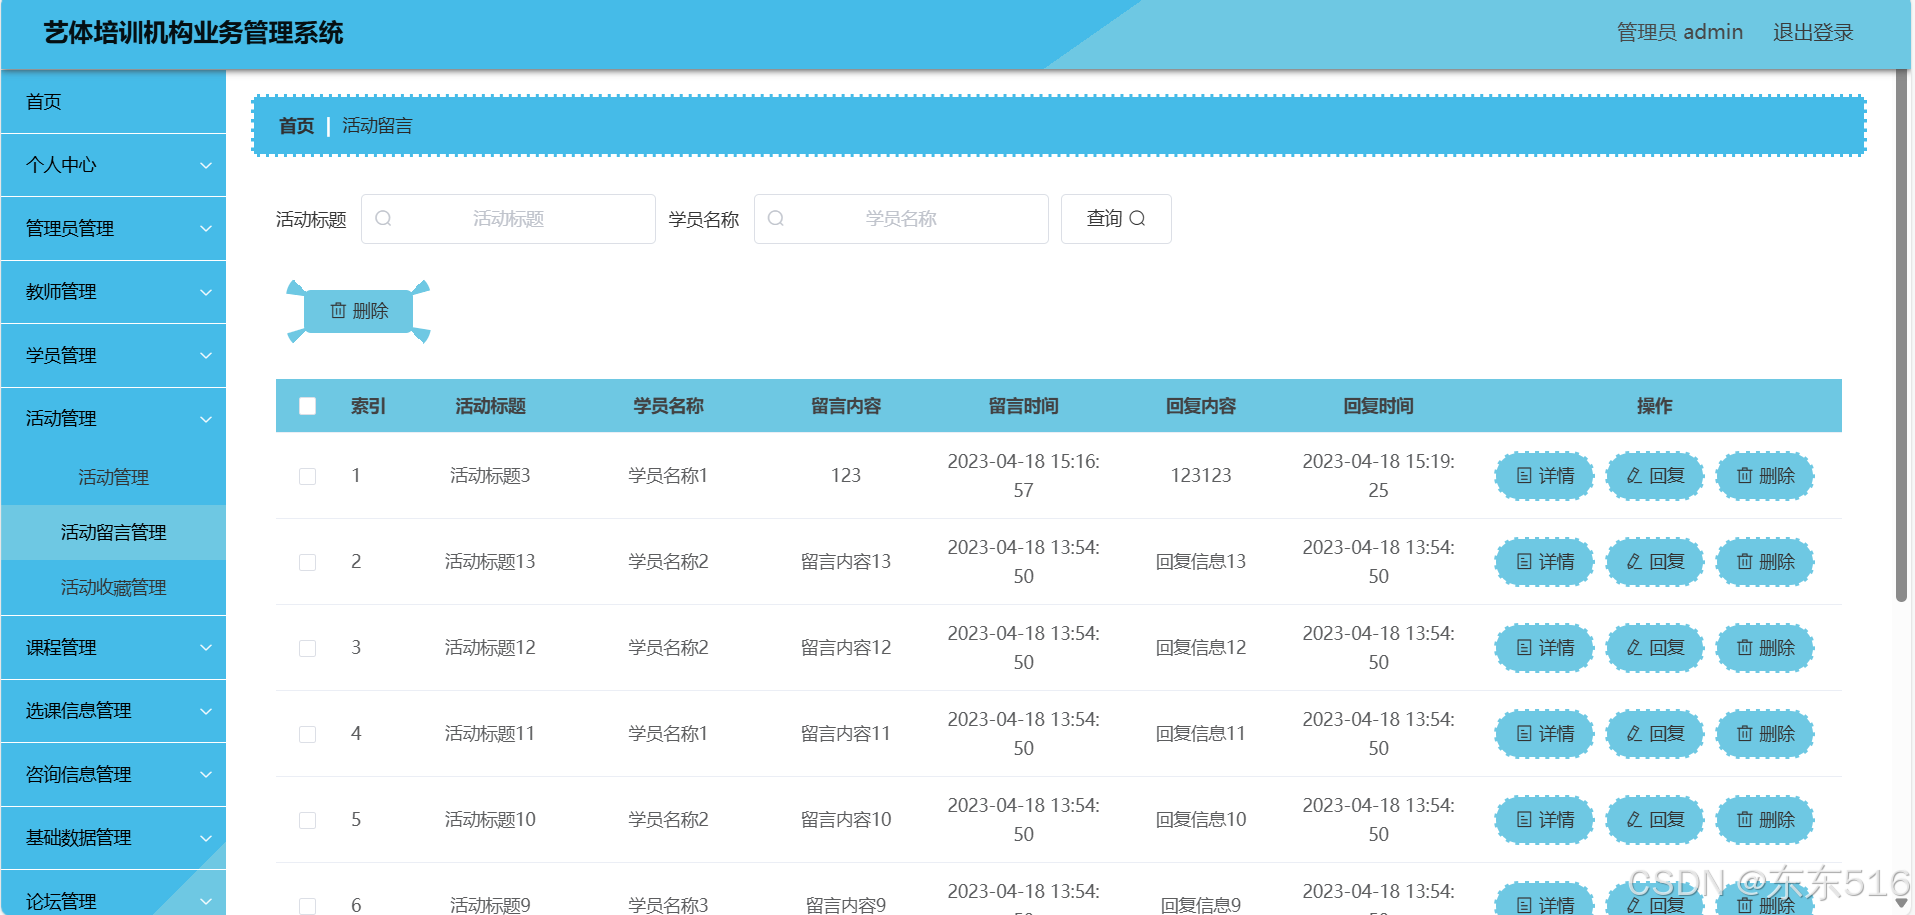Expand the 个人中心 sidebar menu

coord(113,165)
